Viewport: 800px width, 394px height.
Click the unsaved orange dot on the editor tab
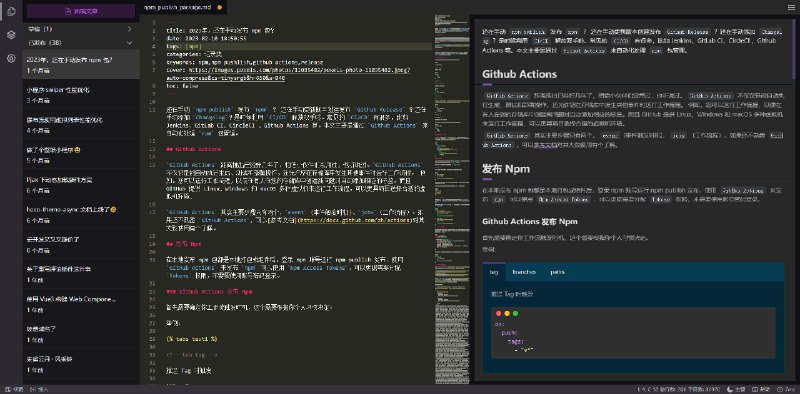click(x=219, y=7)
